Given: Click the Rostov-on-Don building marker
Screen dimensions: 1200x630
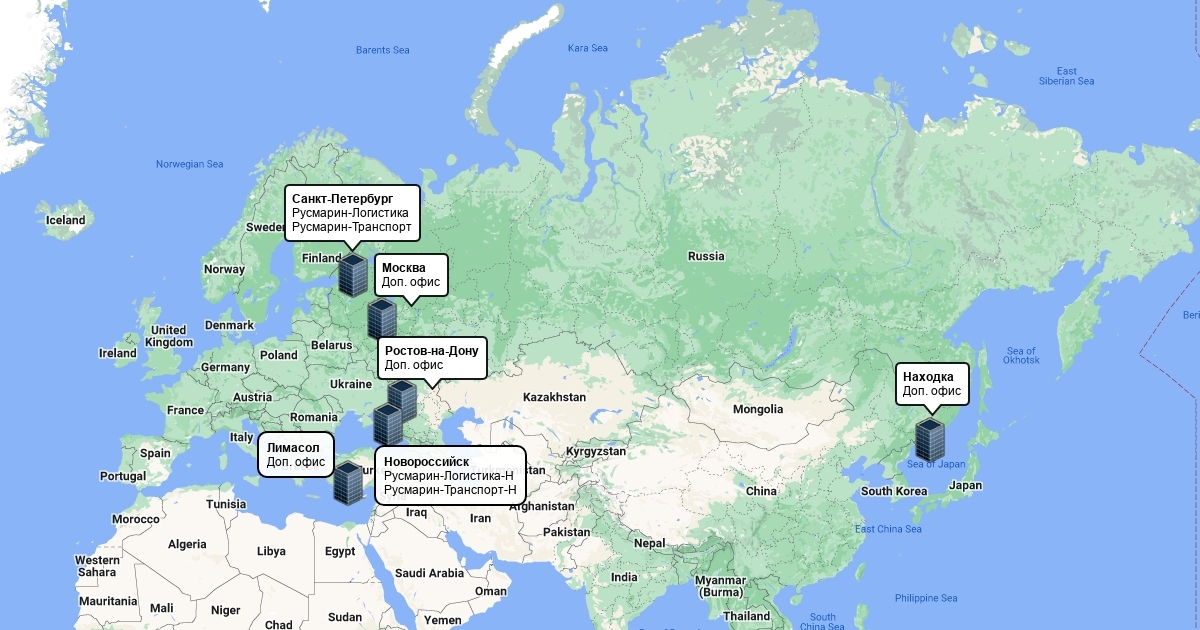Looking at the screenshot, I should point(402,399).
